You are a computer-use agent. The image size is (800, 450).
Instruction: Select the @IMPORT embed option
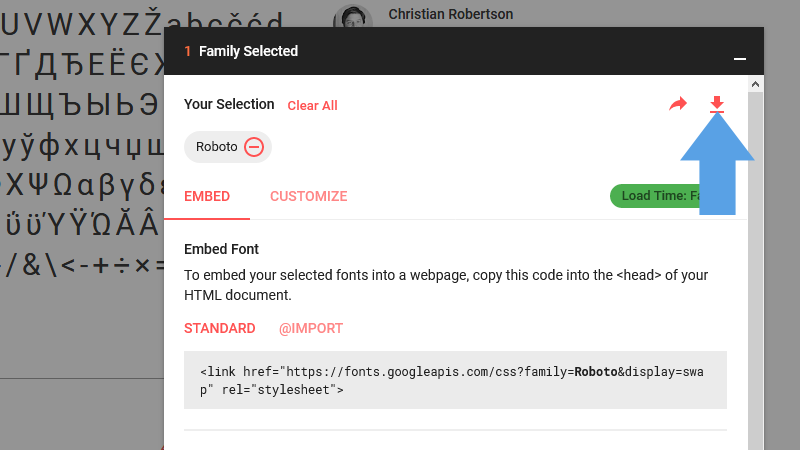pyautogui.click(x=311, y=328)
